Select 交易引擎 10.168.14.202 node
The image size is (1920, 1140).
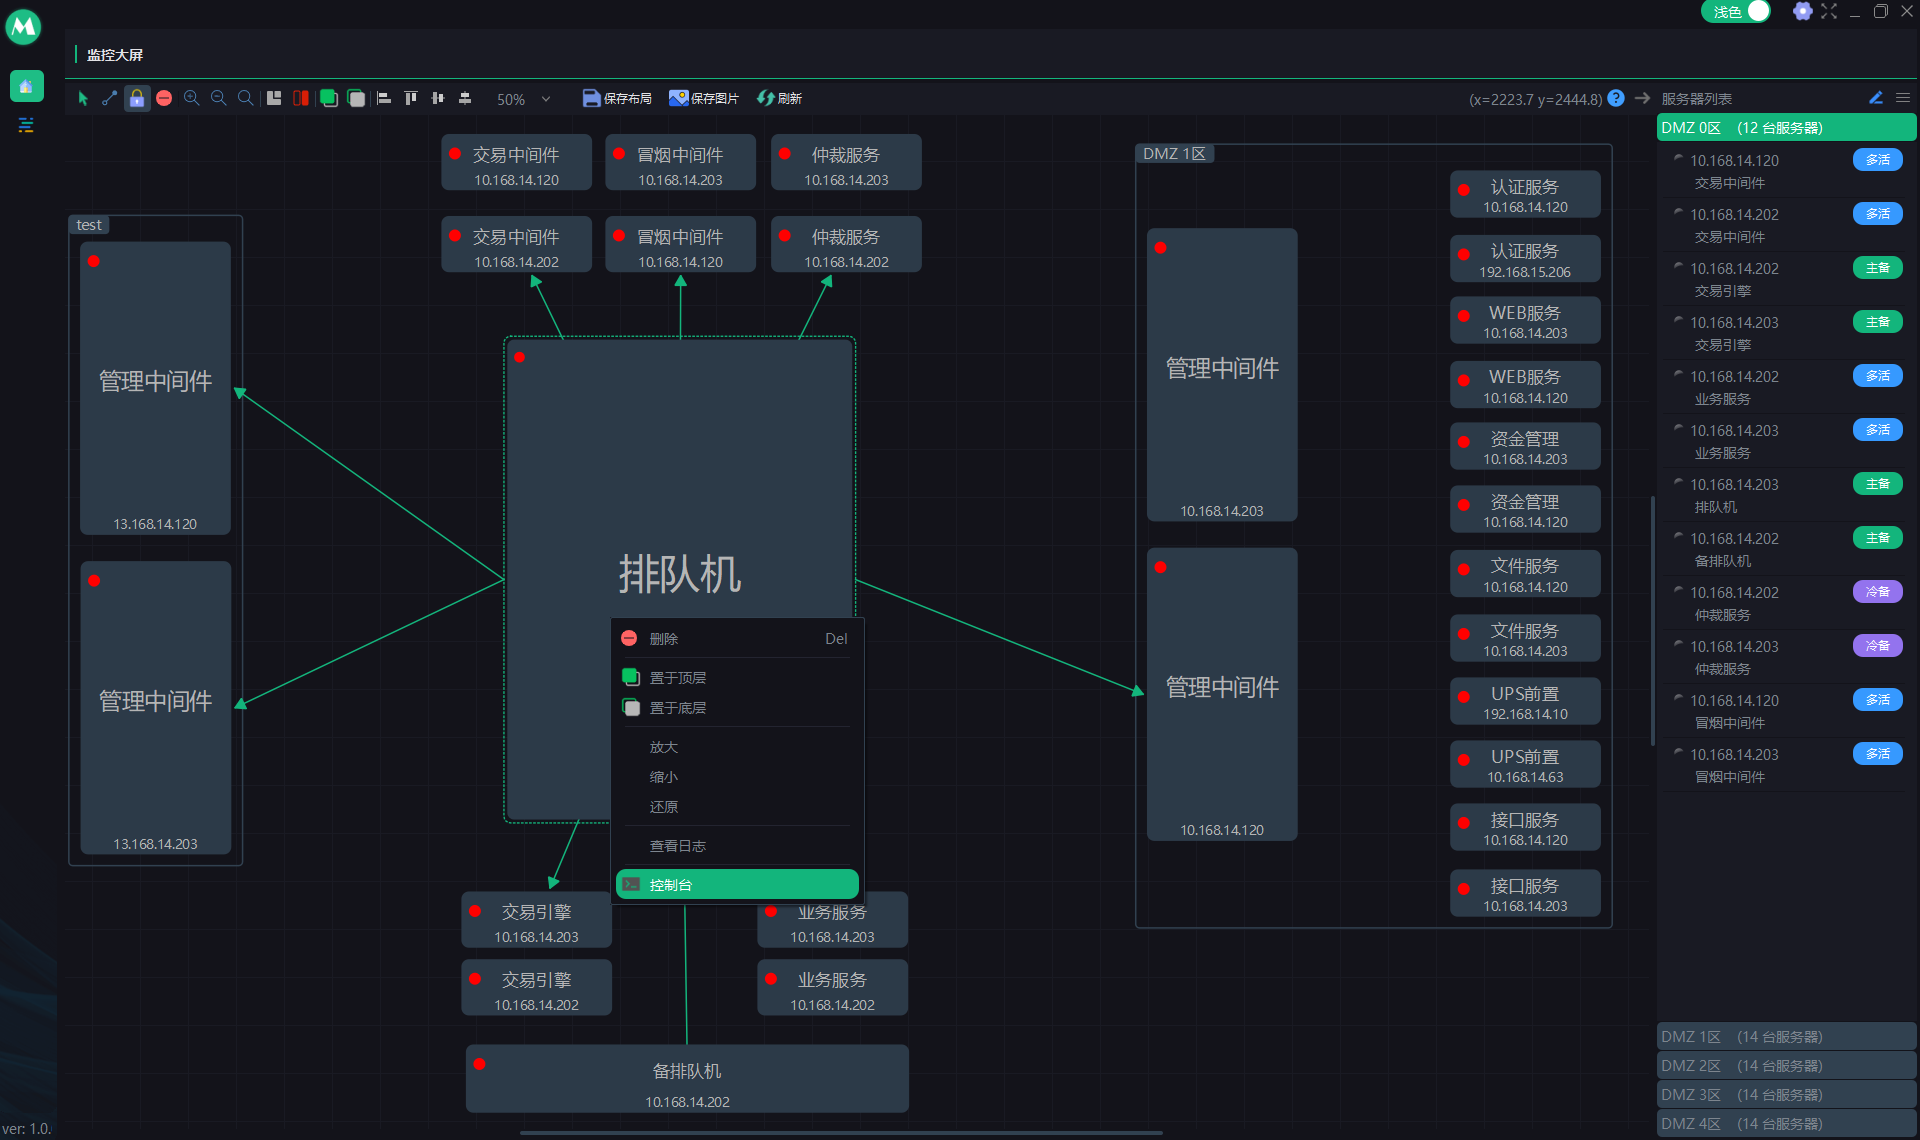(536, 988)
